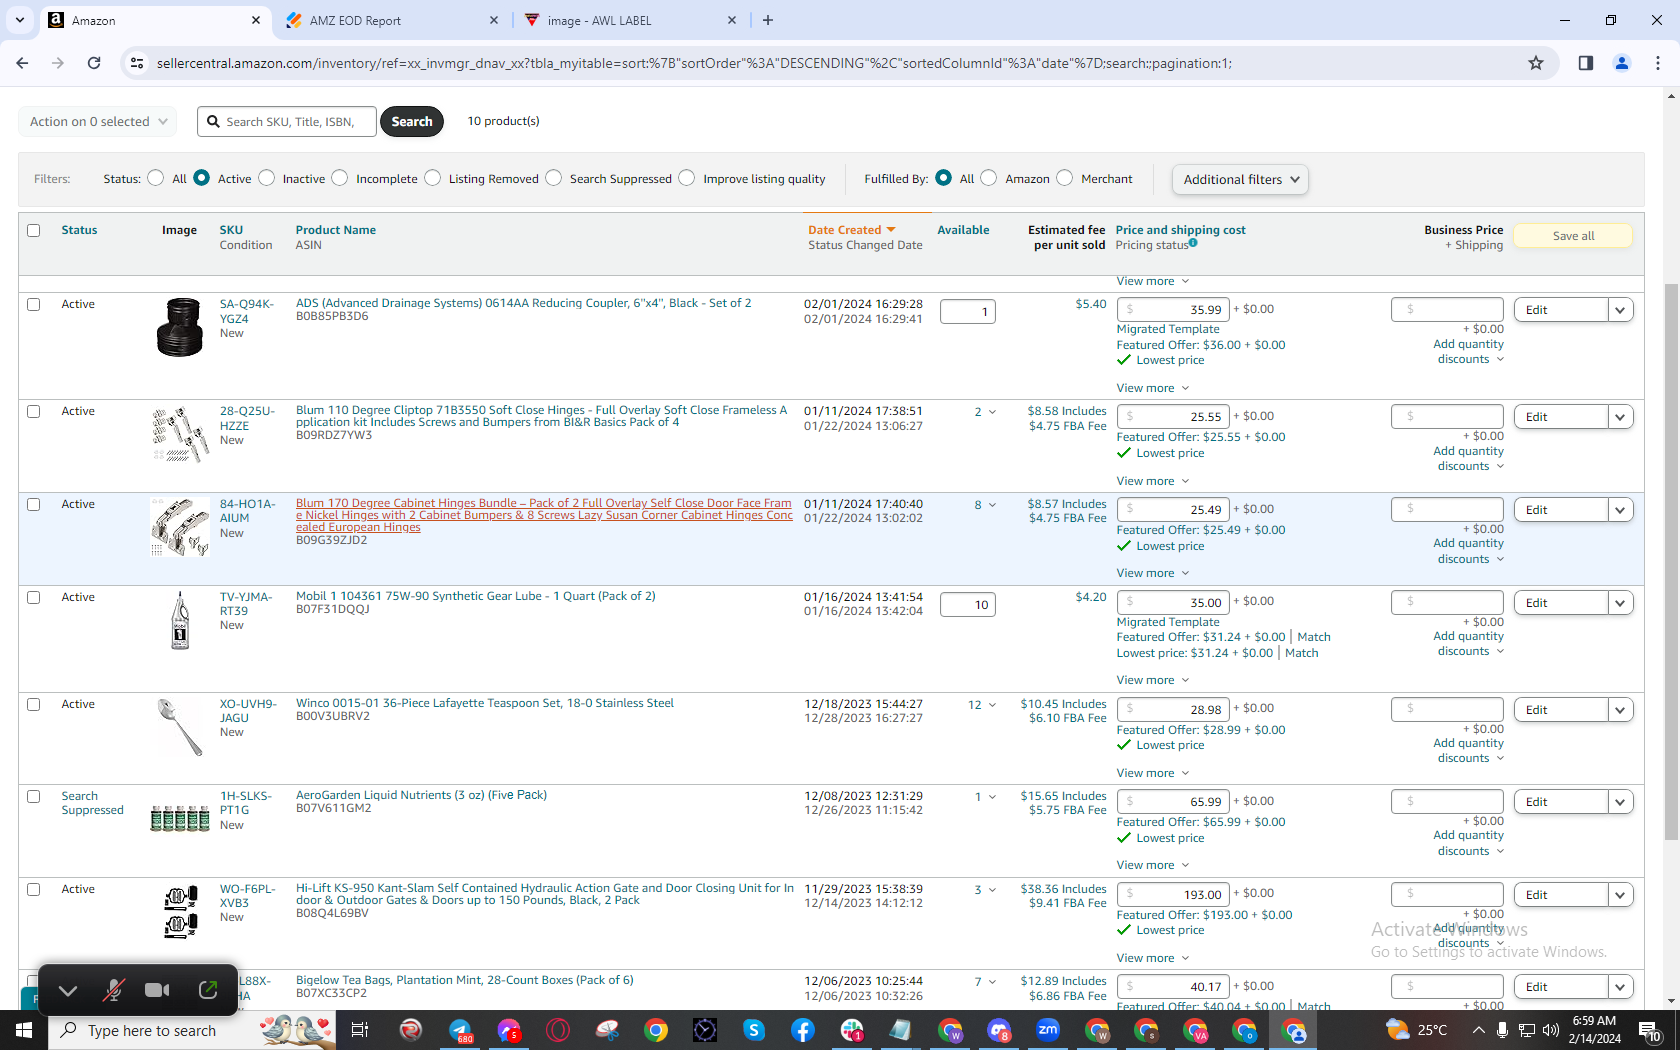The width and height of the screenshot is (1680, 1050).
Task: Open the Windows Start menu
Action: point(24,1030)
